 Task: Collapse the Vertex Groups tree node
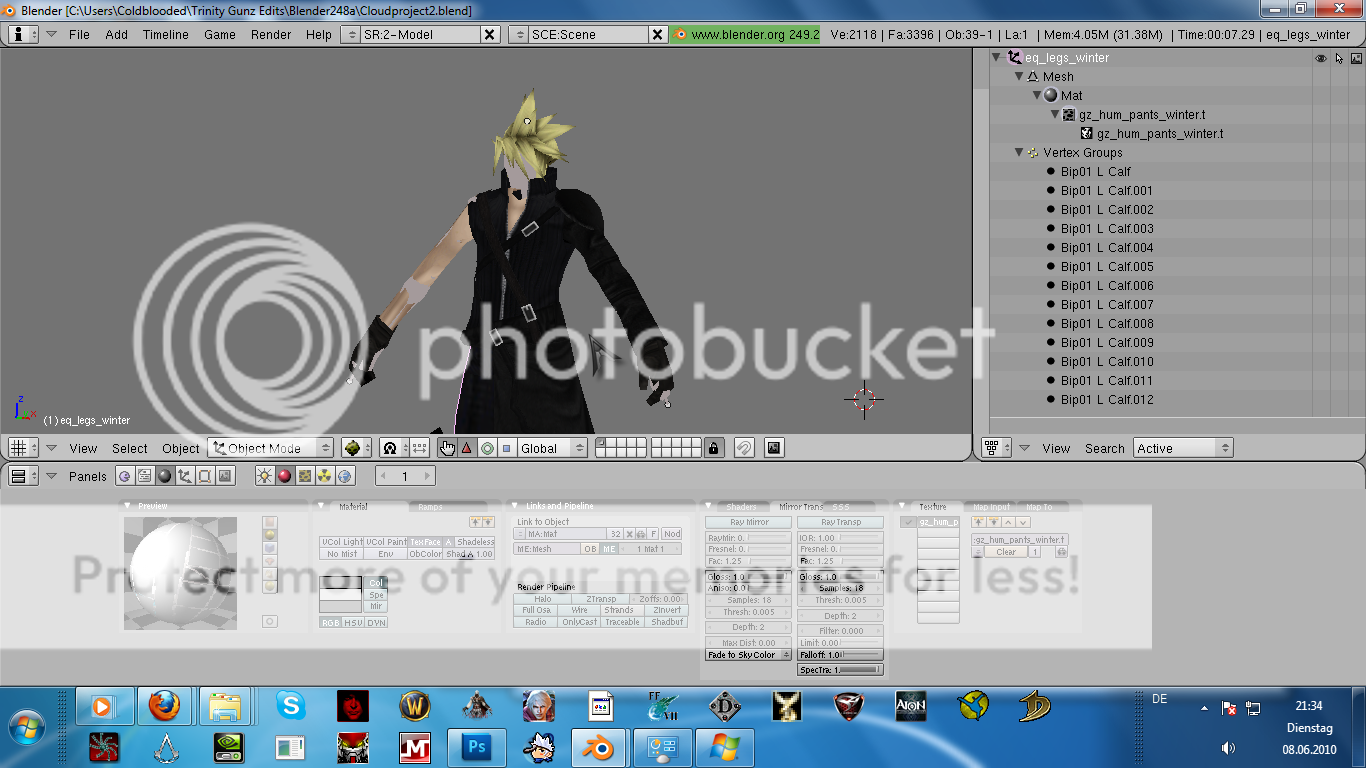click(x=1019, y=153)
